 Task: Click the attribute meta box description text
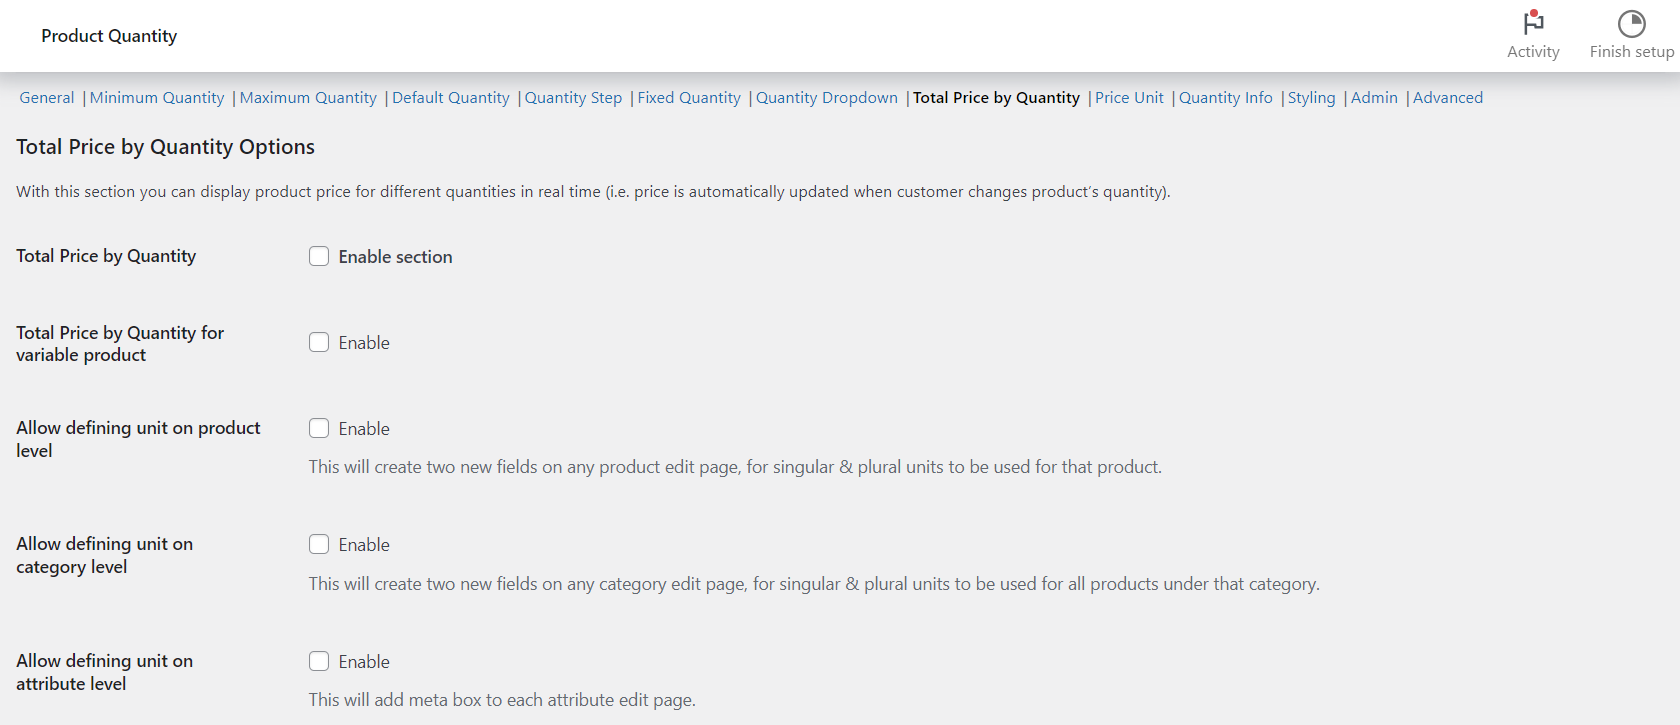tap(502, 700)
